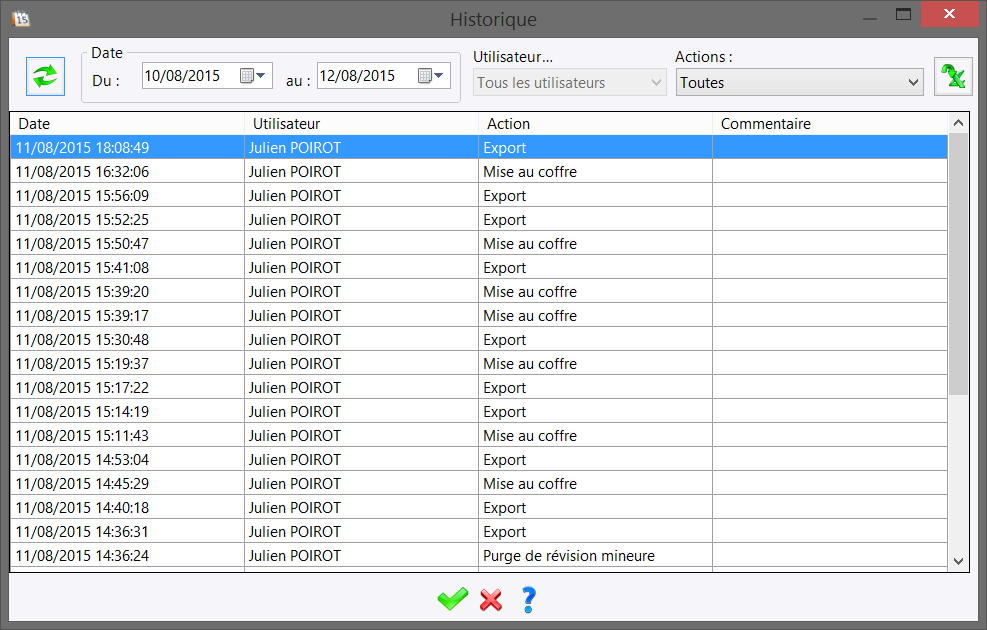Select the row dated 11/08/2015 14:53:04
Screen dimensions: 987x630
[x=479, y=459]
